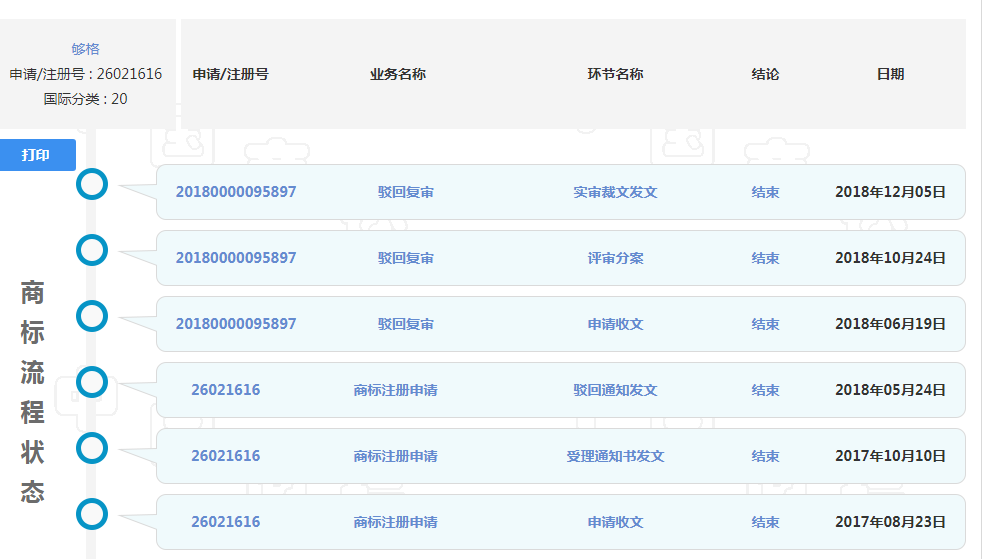Open the 评审分案 step link
Image resolution: width=1002 pixels, height=559 pixels.
tap(615, 258)
